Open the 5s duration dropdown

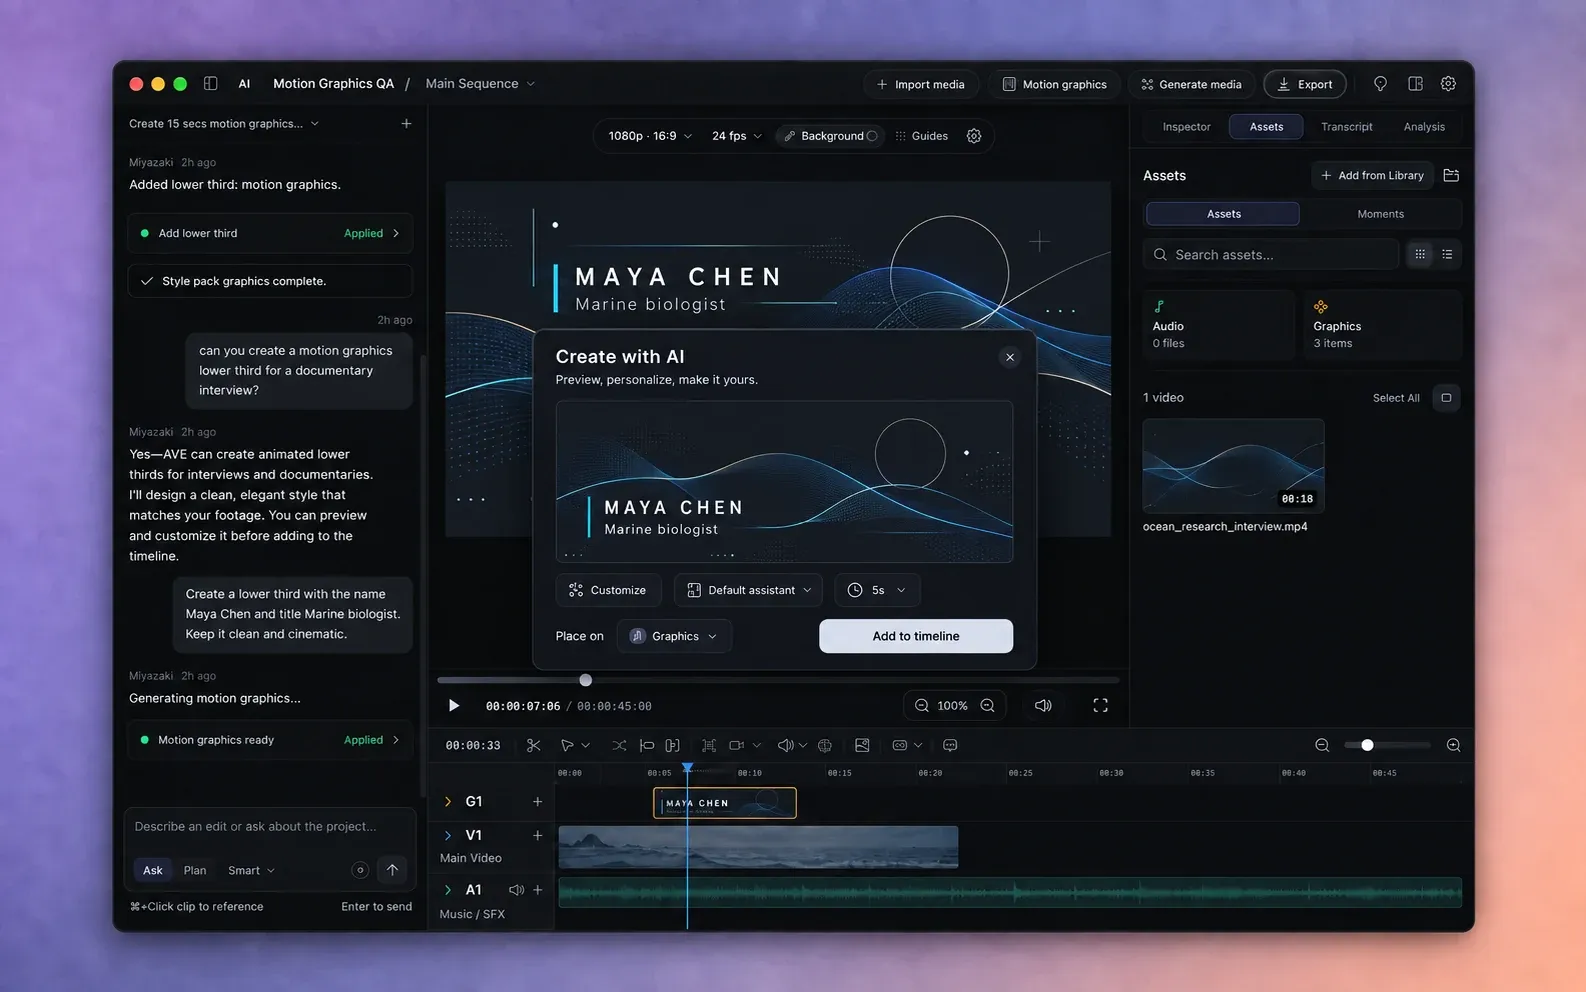(877, 590)
